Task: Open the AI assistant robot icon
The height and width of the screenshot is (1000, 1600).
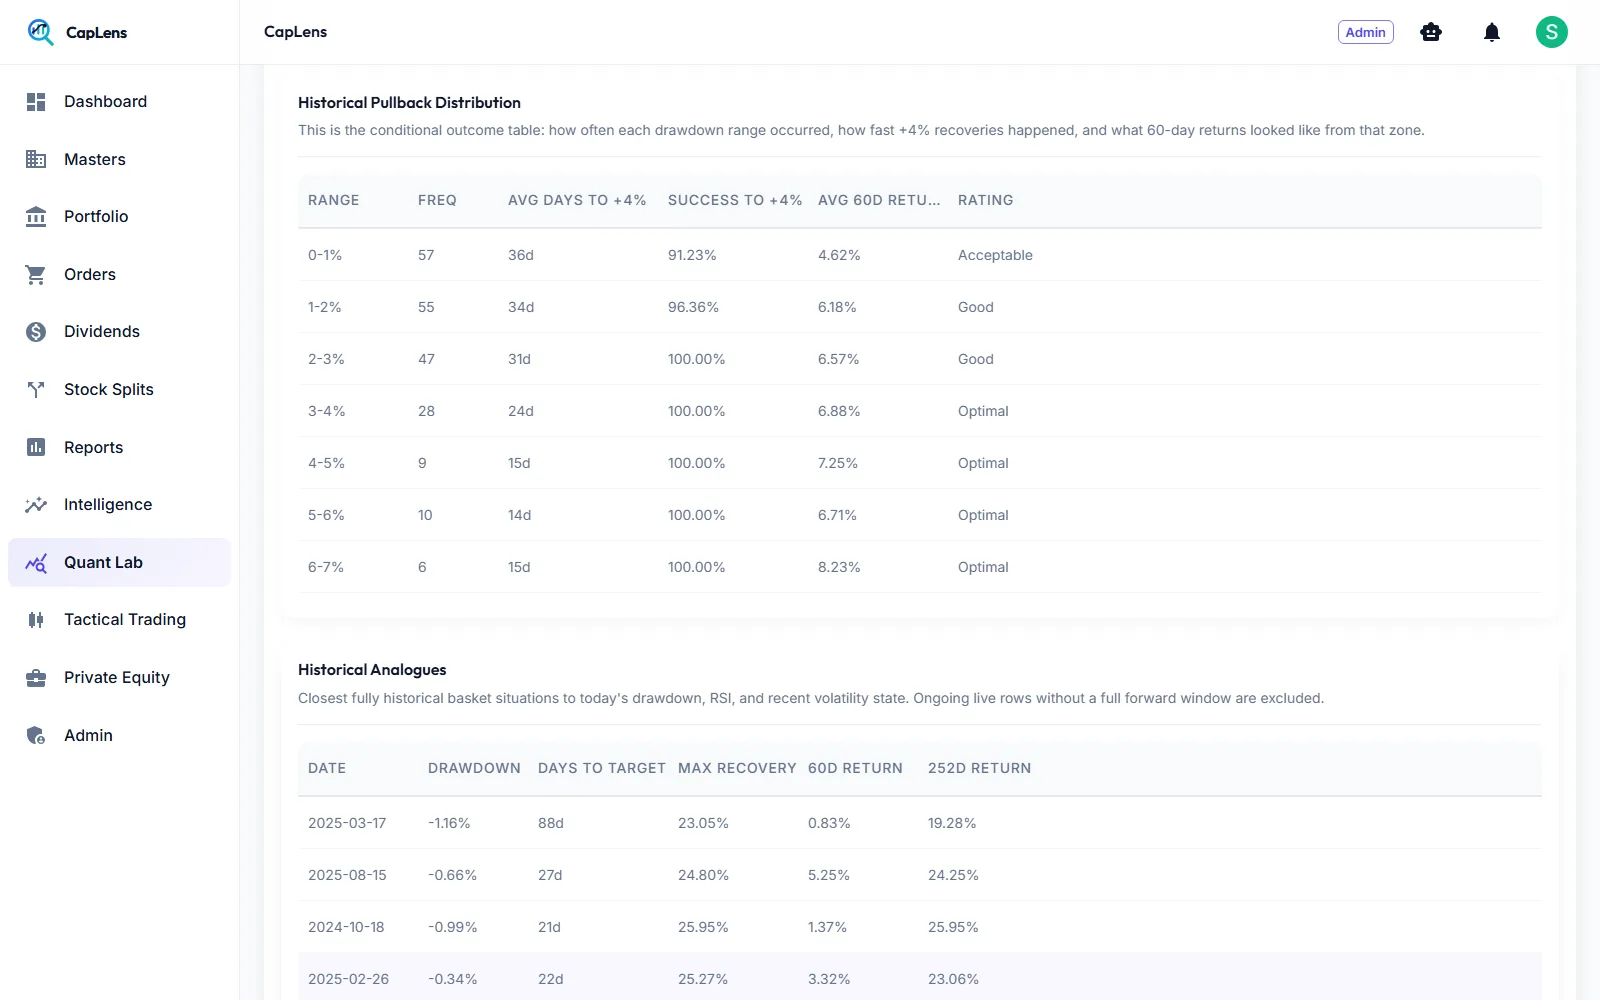Action: (x=1431, y=32)
